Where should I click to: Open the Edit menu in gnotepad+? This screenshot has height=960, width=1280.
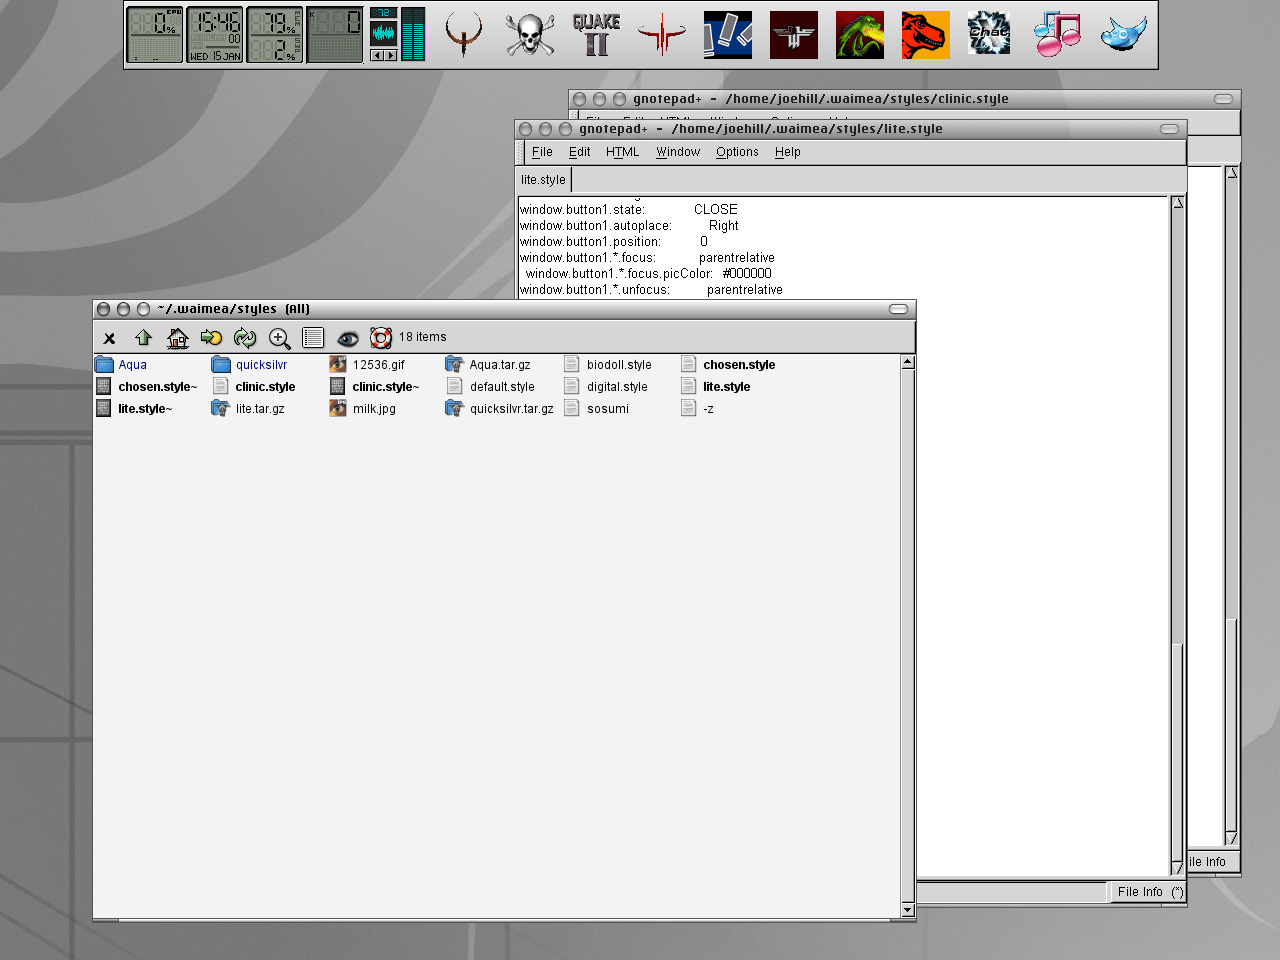[579, 152]
